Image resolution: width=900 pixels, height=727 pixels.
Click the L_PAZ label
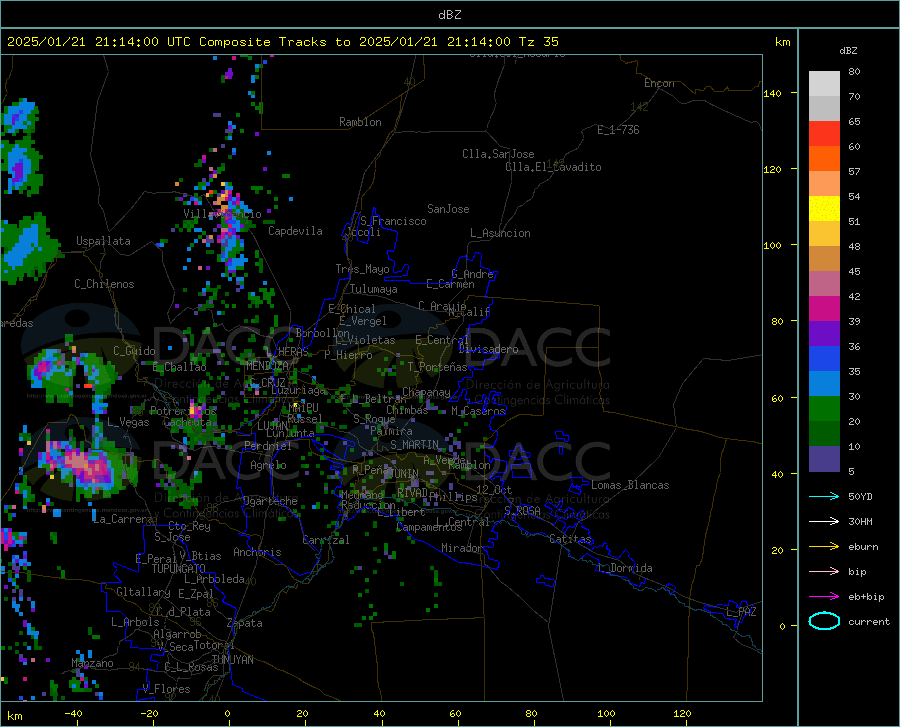point(741,612)
